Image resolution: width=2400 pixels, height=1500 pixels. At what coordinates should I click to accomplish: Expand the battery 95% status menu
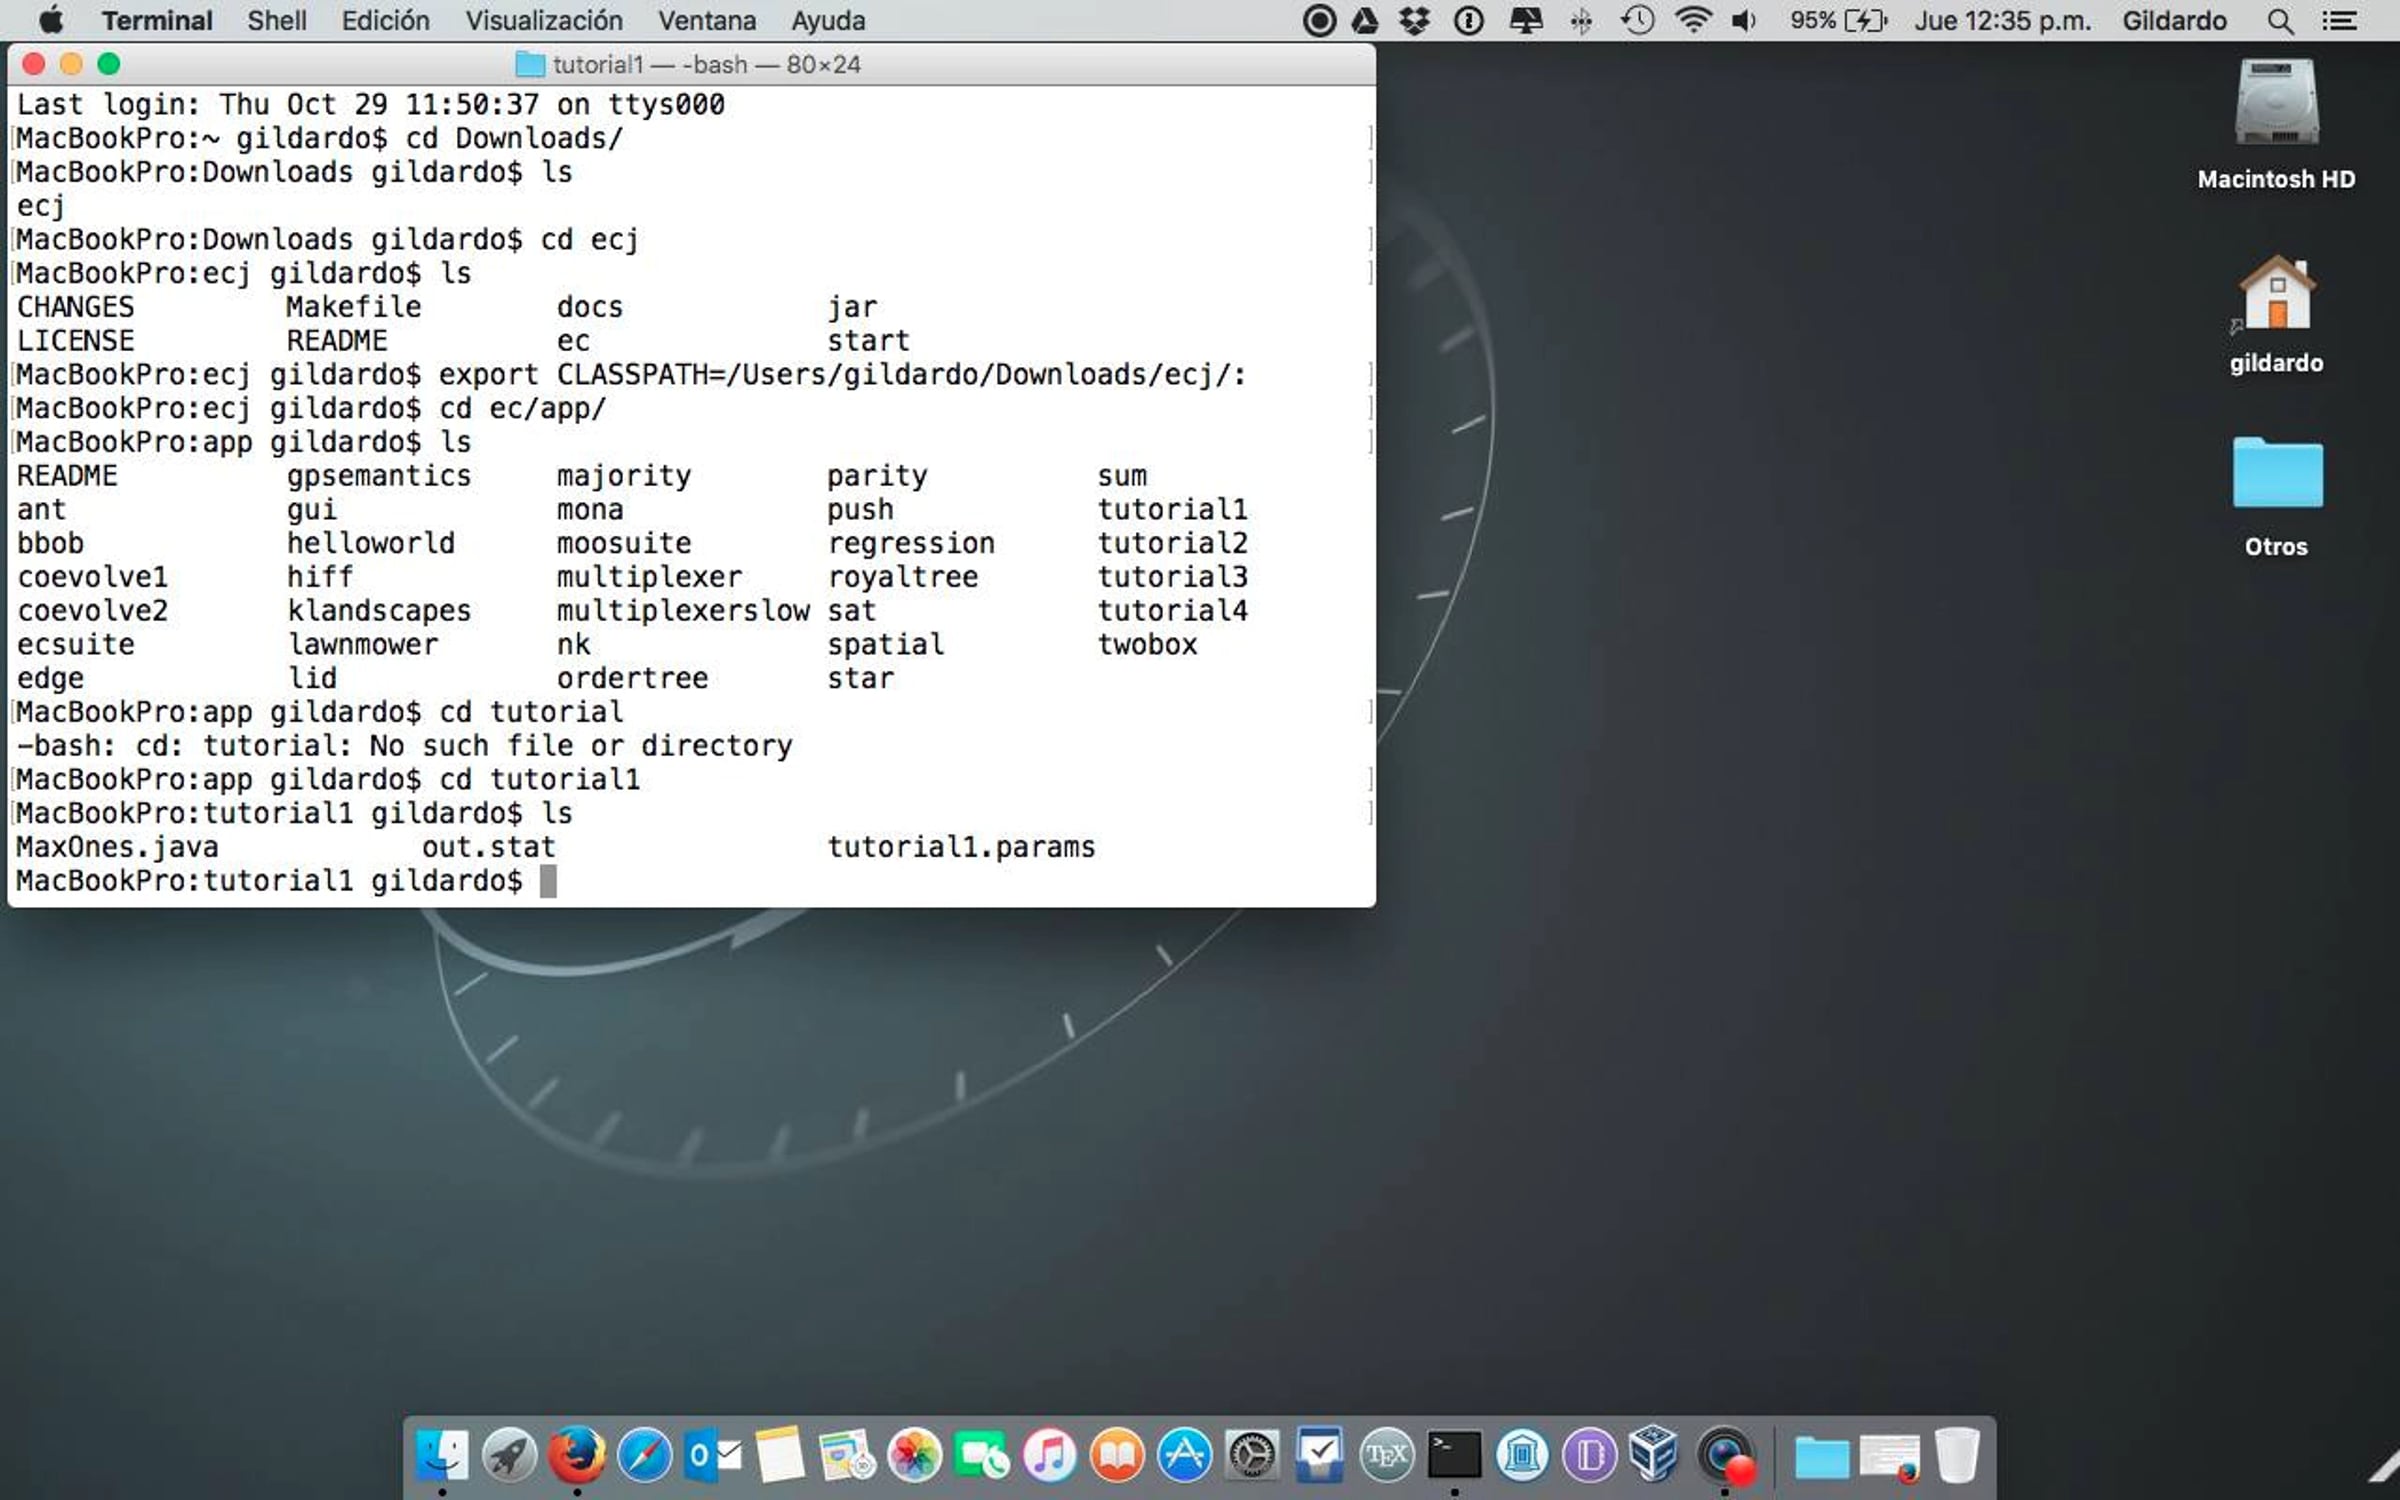[x=1838, y=21]
